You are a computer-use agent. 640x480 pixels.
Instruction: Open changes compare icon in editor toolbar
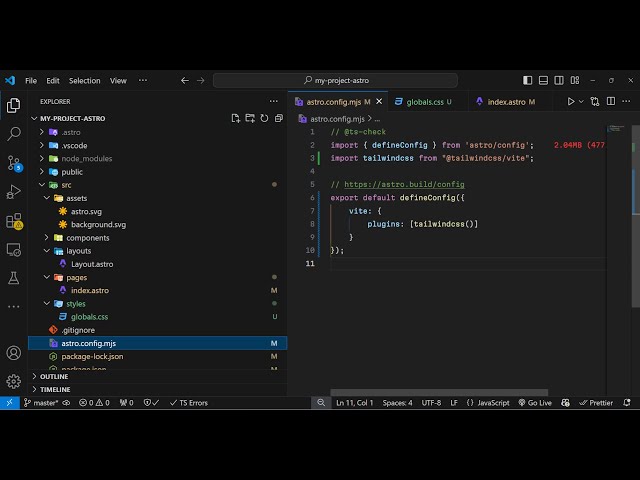(x=595, y=102)
